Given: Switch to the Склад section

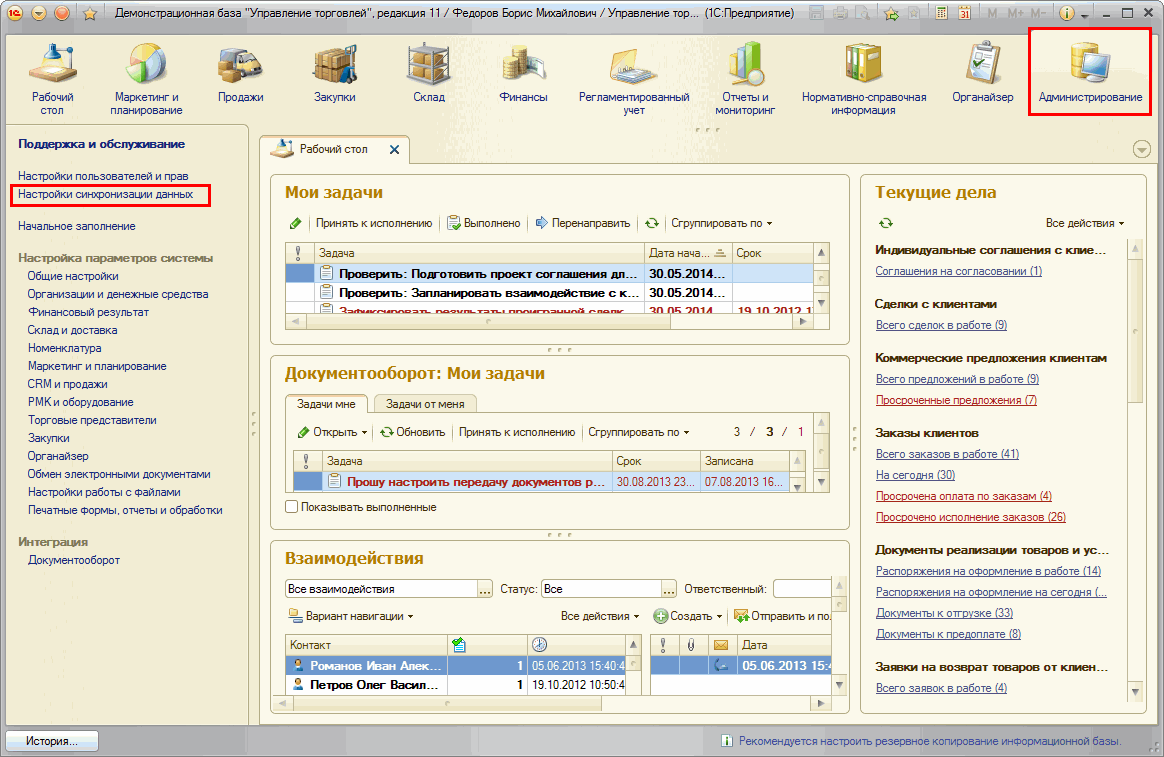Looking at the screenshot, I should (429, 74).
